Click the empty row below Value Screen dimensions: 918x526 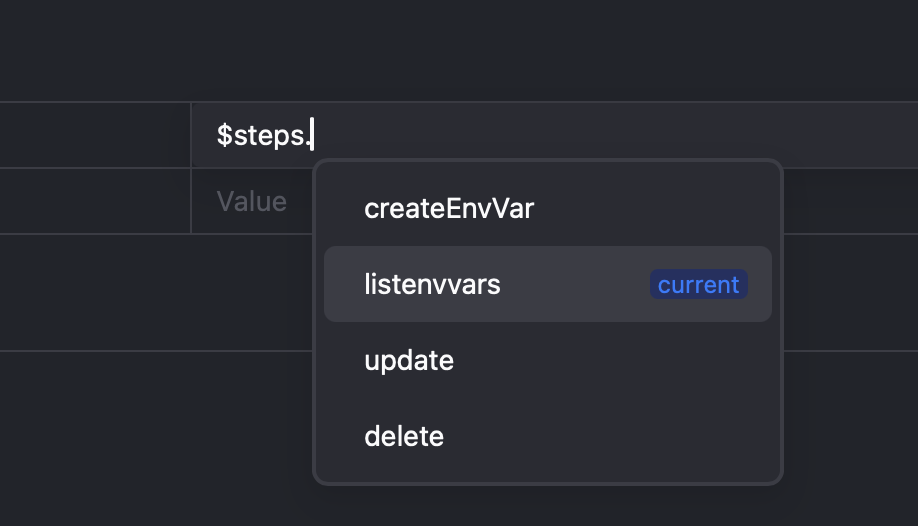coord(150,292)
